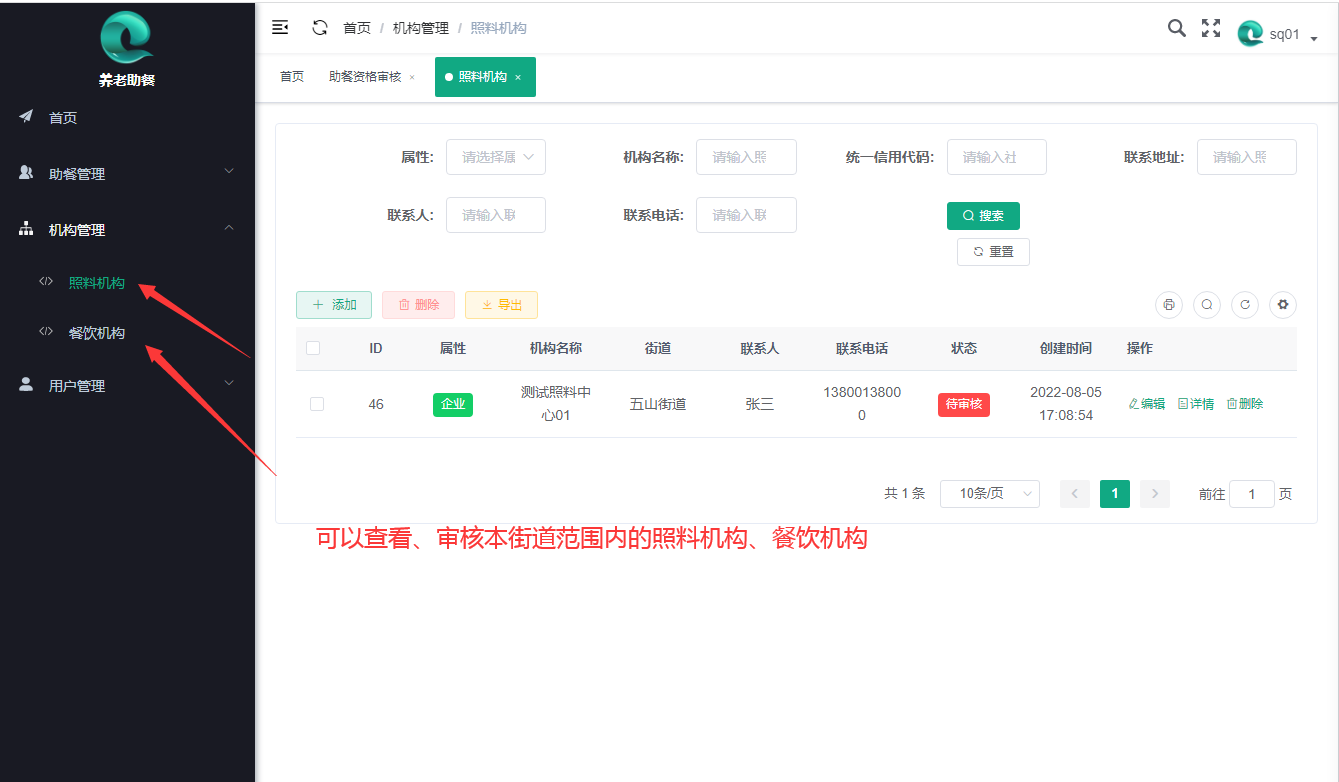Click the red 删除 button above table

[418, 305]
